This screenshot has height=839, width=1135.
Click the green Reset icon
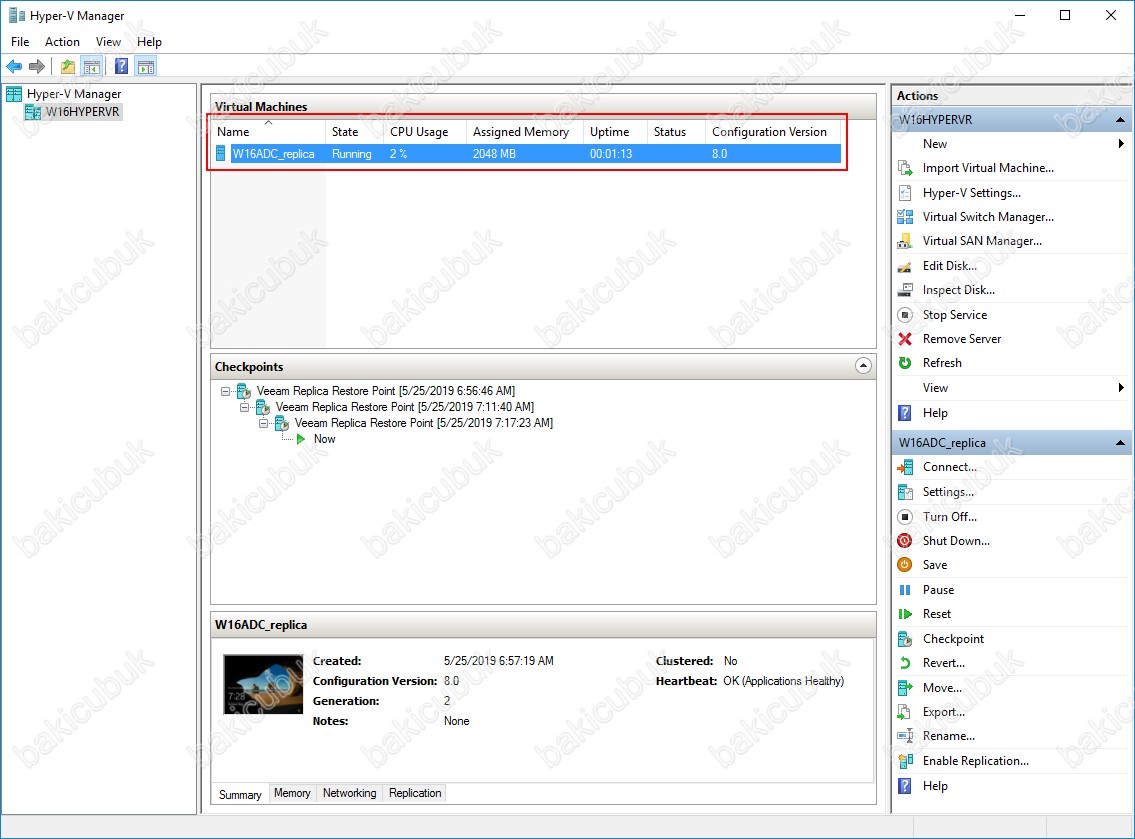(905, 614)
